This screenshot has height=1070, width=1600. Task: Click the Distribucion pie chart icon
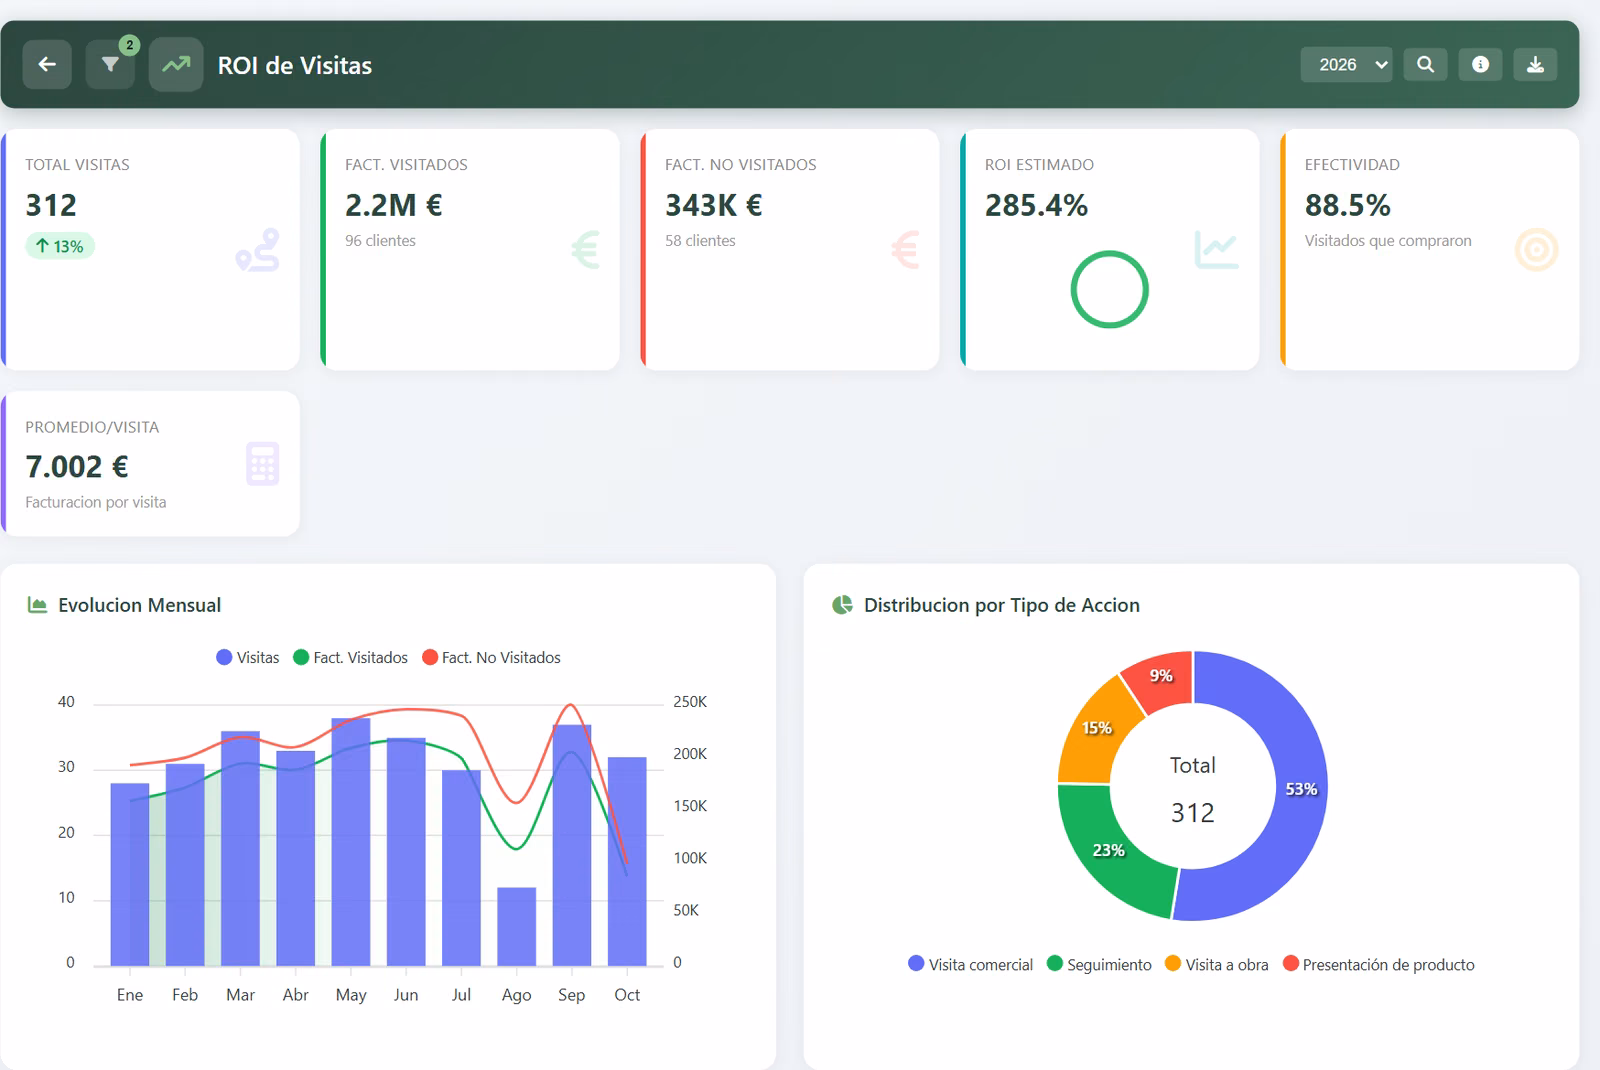[842, 605]
